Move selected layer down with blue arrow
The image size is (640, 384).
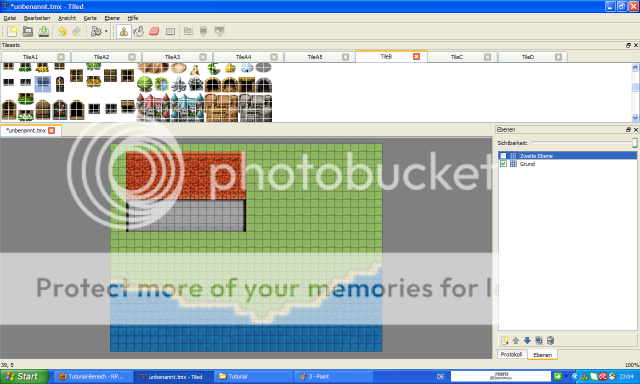(527, 340)
